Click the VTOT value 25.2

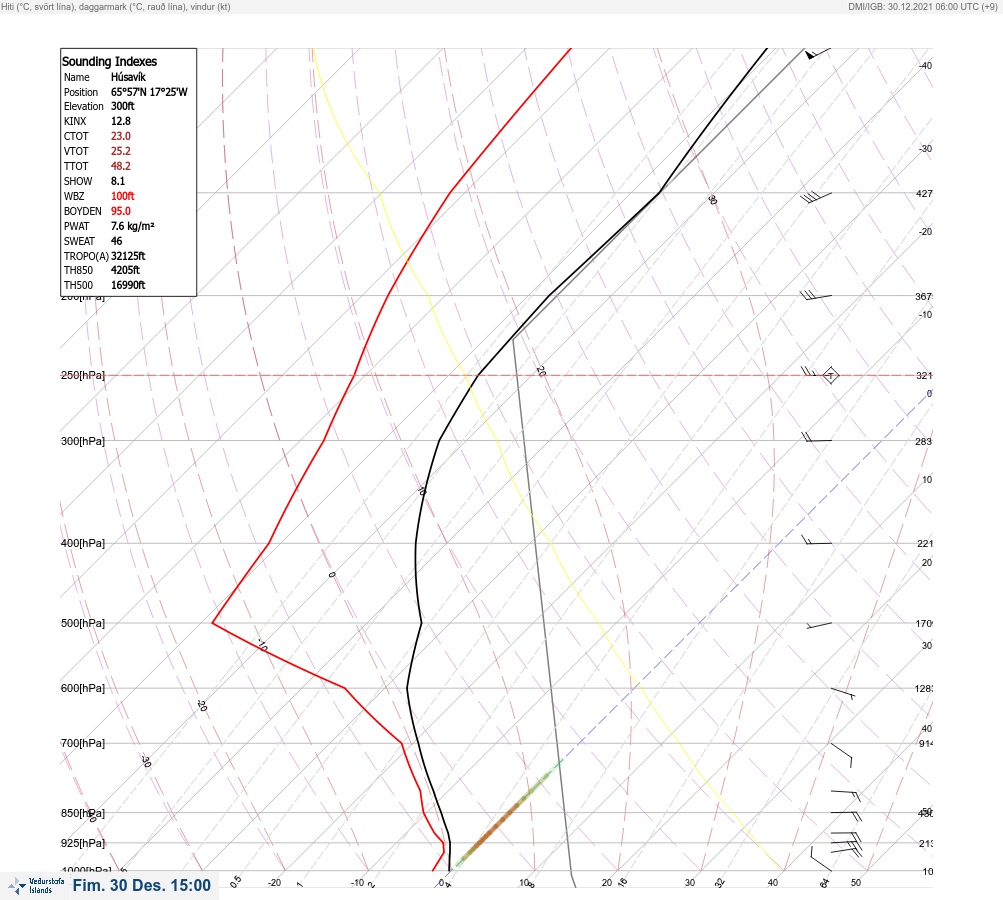120,151
